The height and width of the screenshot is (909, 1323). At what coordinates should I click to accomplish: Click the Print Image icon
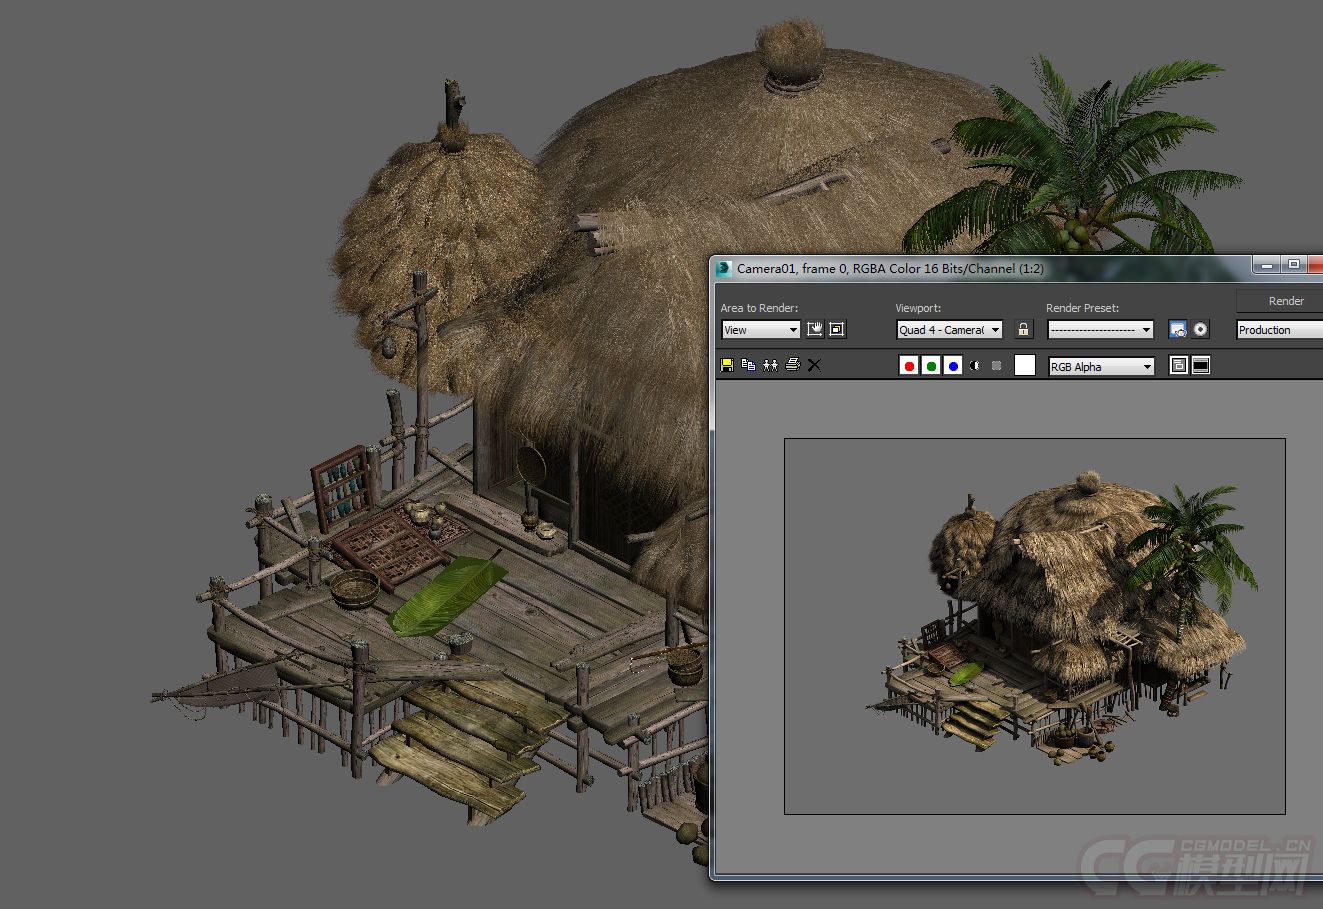click(x=792, y=365)
